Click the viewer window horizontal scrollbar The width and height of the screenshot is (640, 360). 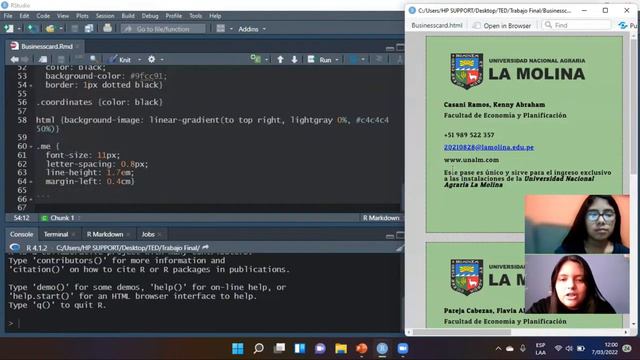coord(461,332)
